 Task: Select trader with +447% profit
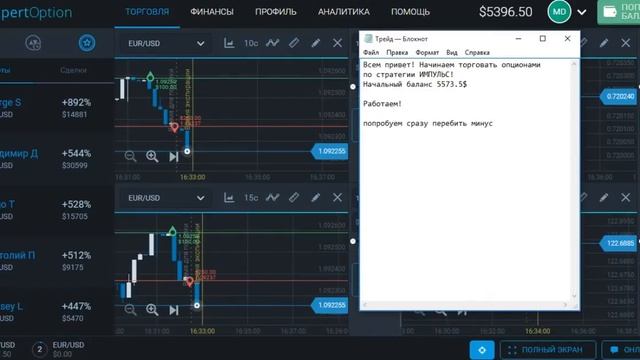pyautogui.click(x=57, y=312)
